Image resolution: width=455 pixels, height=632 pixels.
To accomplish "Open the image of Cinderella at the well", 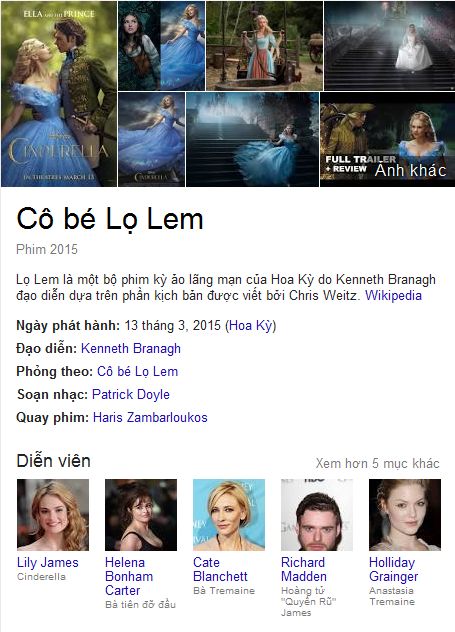I will tap(264, 46).
